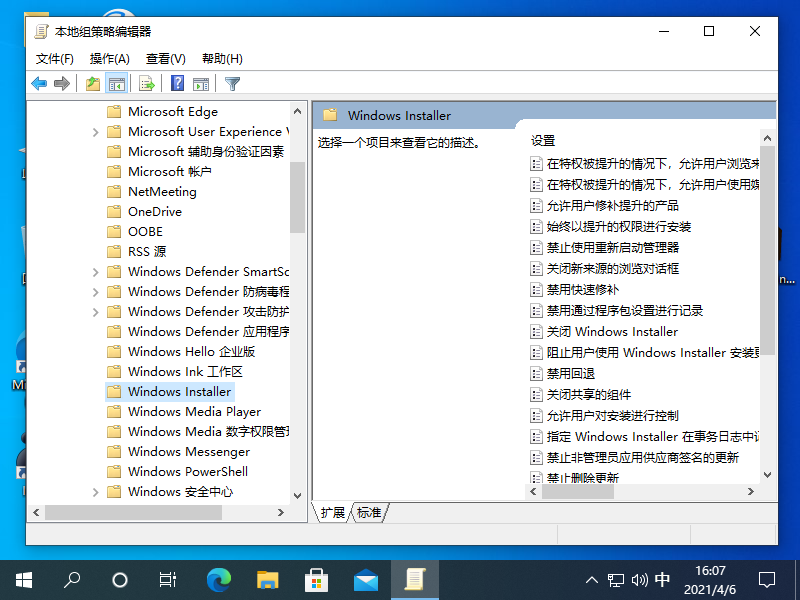
Task: Open Help via the question mark icon
Action: click(x=177, y=84)
